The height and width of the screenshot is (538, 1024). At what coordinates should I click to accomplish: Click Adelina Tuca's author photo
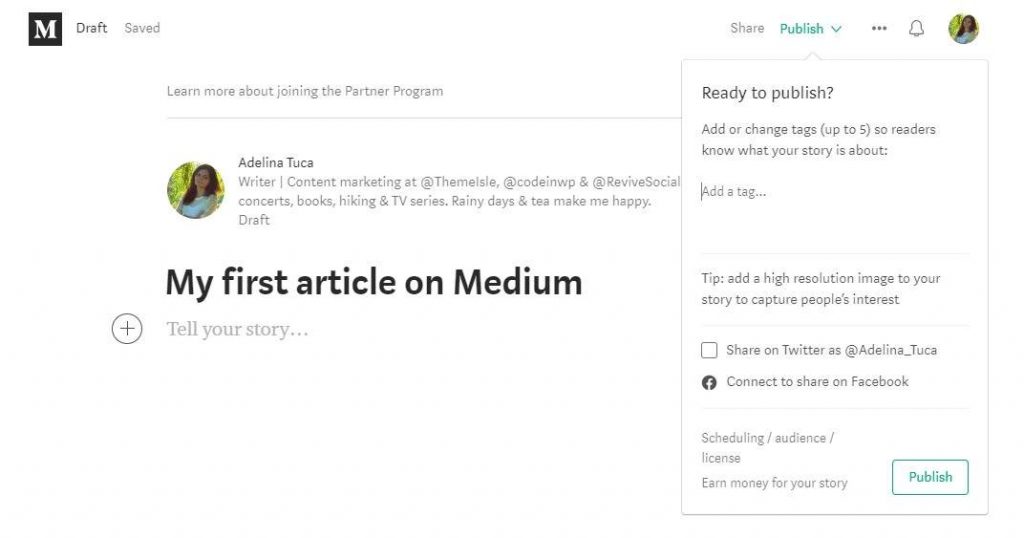coord(196,190)
